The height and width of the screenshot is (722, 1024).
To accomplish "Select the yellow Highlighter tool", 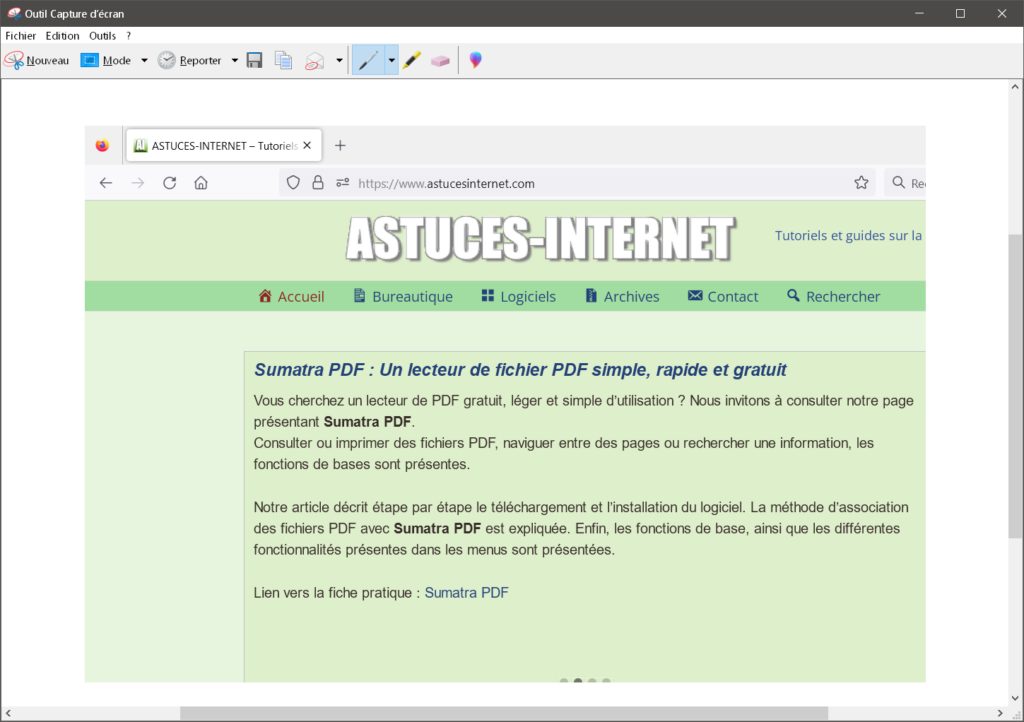I will [x=412, y=60].
